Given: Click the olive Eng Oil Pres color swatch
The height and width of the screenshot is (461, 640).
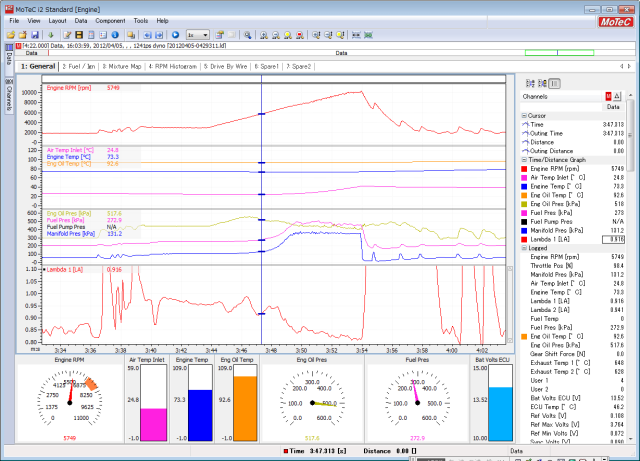Looking at the screenshot, I should click(x=524, y=204).
